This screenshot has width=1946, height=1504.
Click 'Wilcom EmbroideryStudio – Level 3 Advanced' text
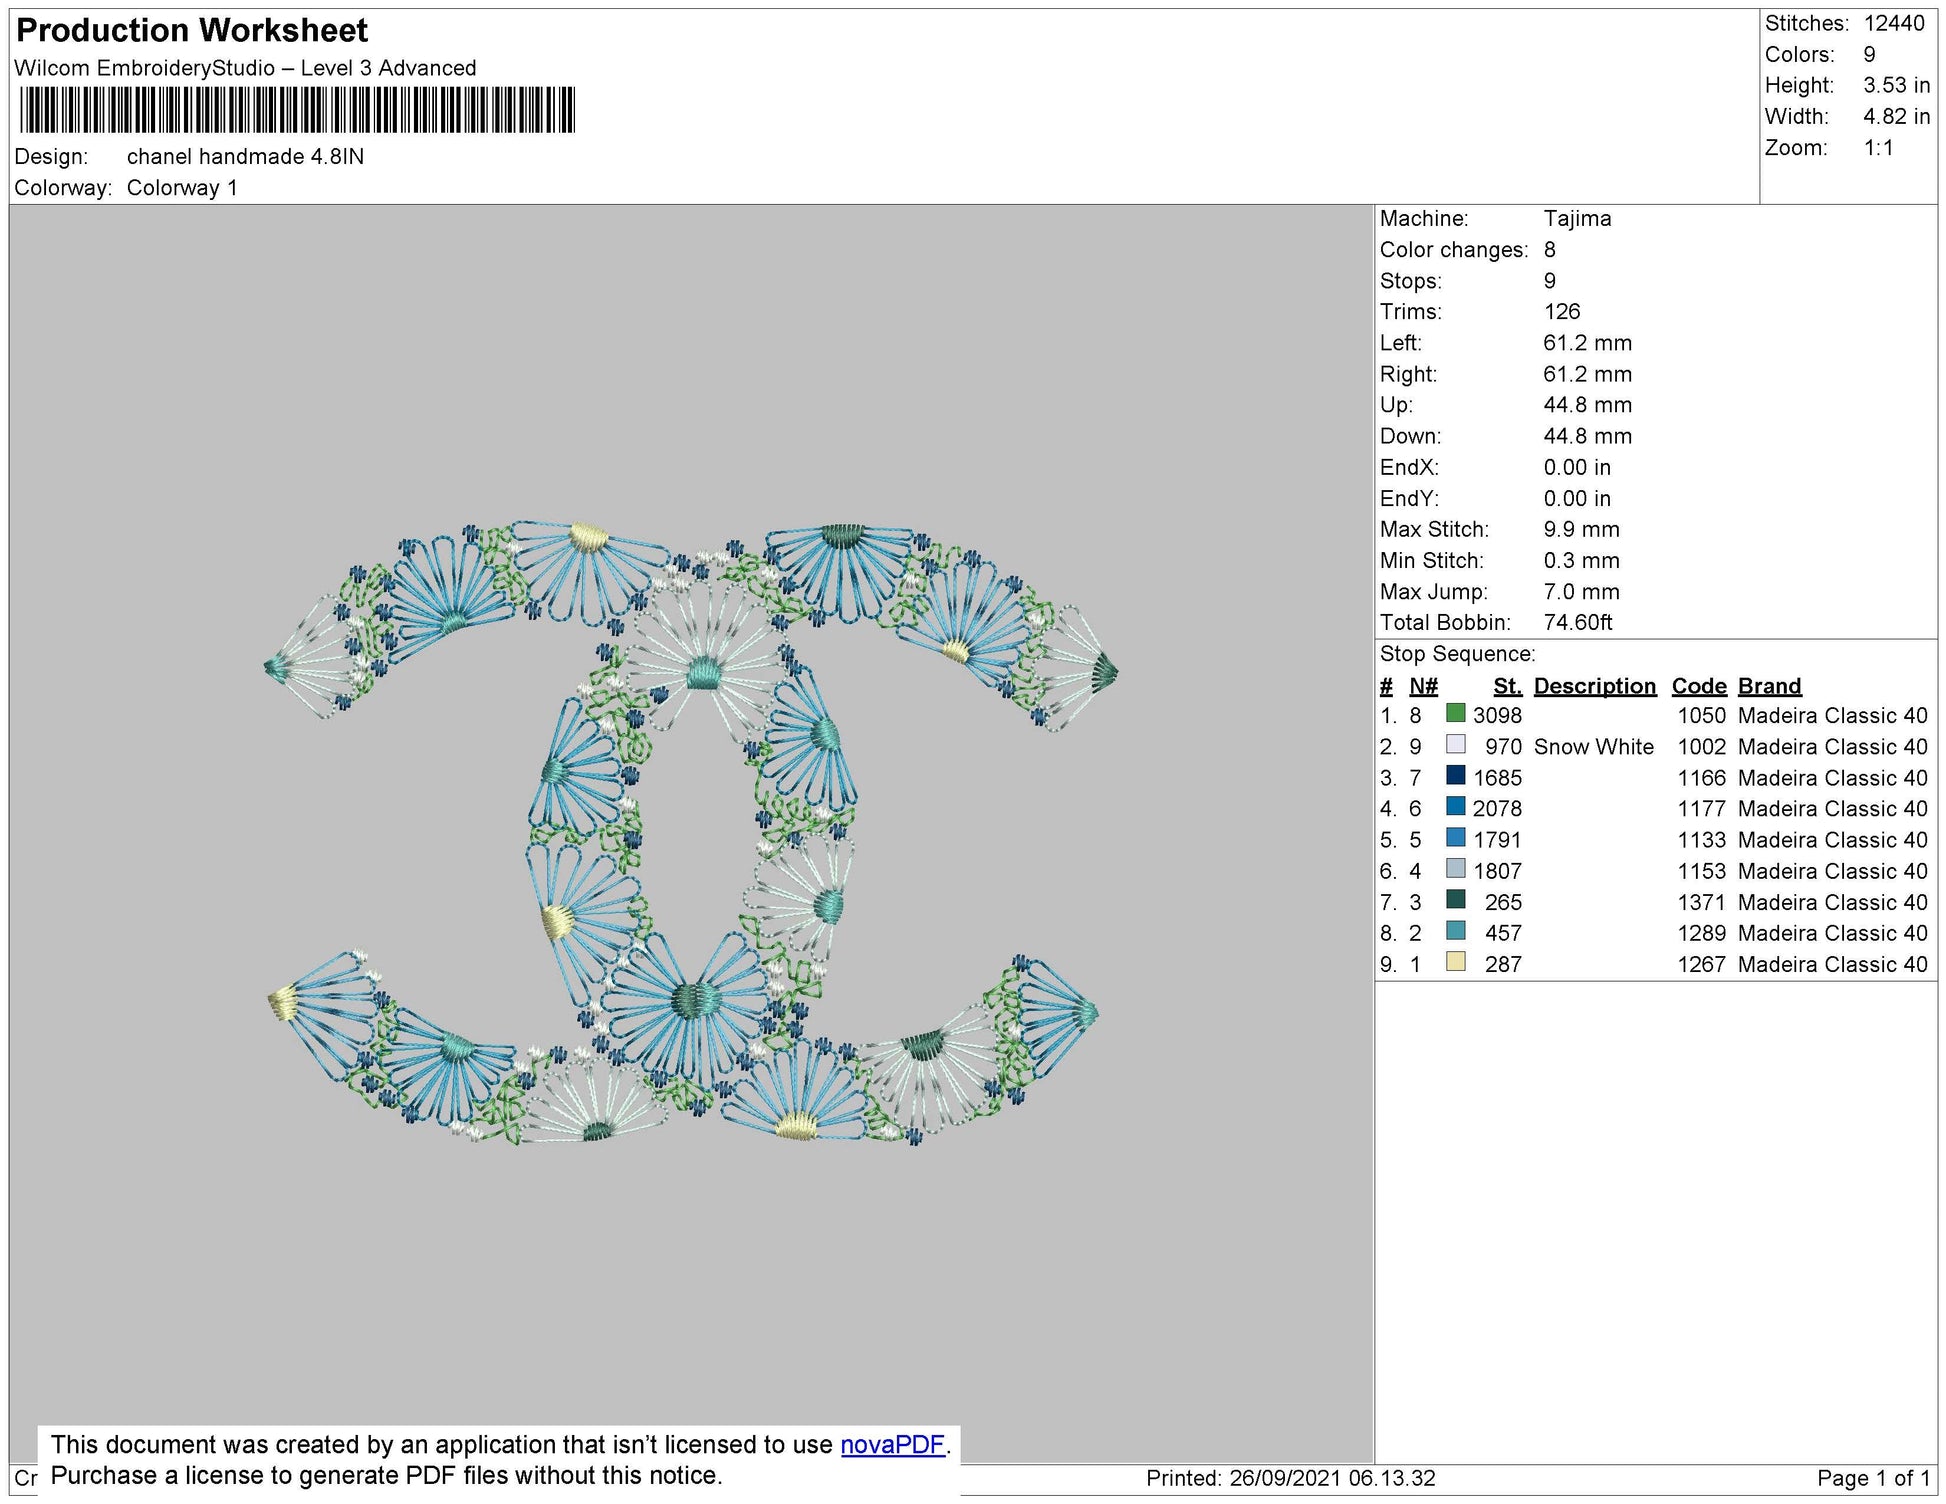(x=245, y=68)
